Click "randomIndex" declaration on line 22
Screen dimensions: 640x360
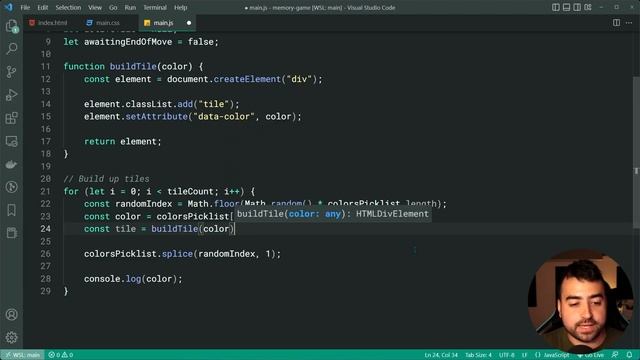(143, 204)
